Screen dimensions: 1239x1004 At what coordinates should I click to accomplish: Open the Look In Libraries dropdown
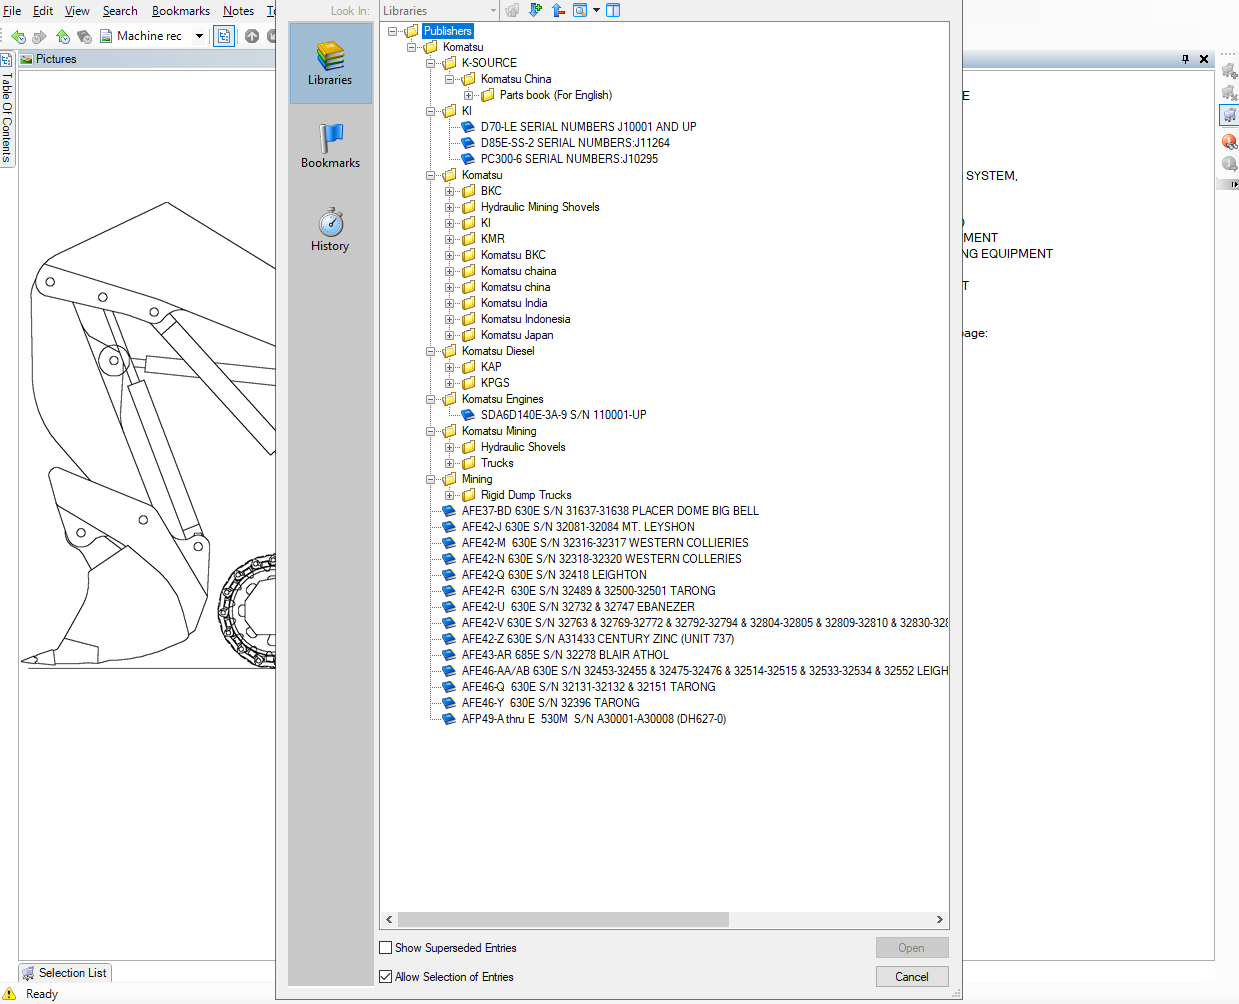pos(438,11)
